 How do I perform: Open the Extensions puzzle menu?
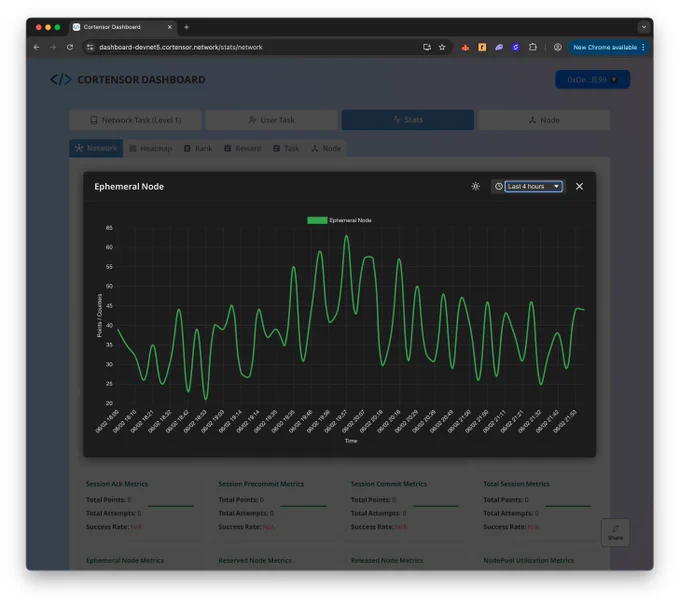533,47
